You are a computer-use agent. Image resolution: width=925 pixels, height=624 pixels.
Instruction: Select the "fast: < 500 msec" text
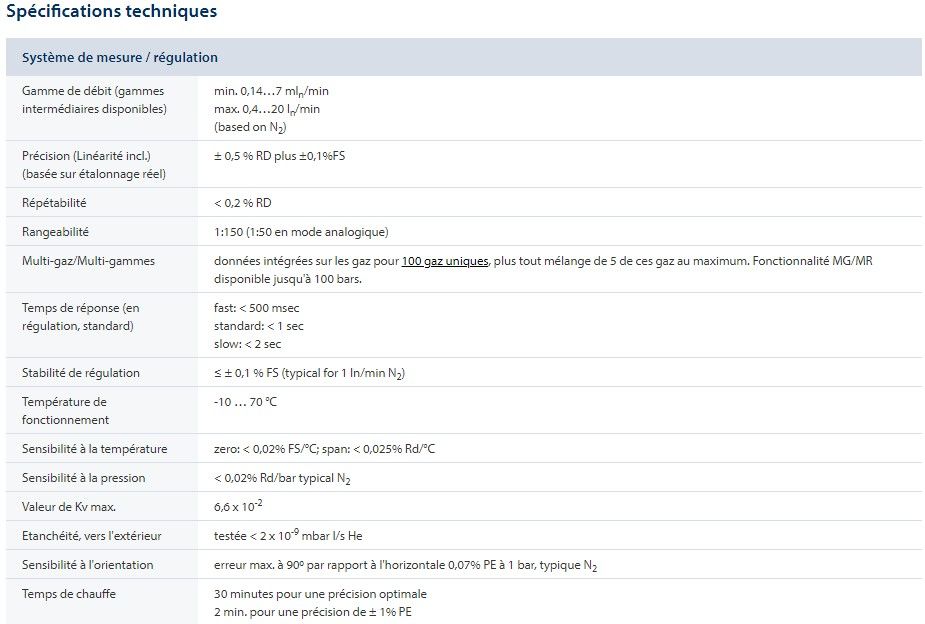[x=258, y=308]
